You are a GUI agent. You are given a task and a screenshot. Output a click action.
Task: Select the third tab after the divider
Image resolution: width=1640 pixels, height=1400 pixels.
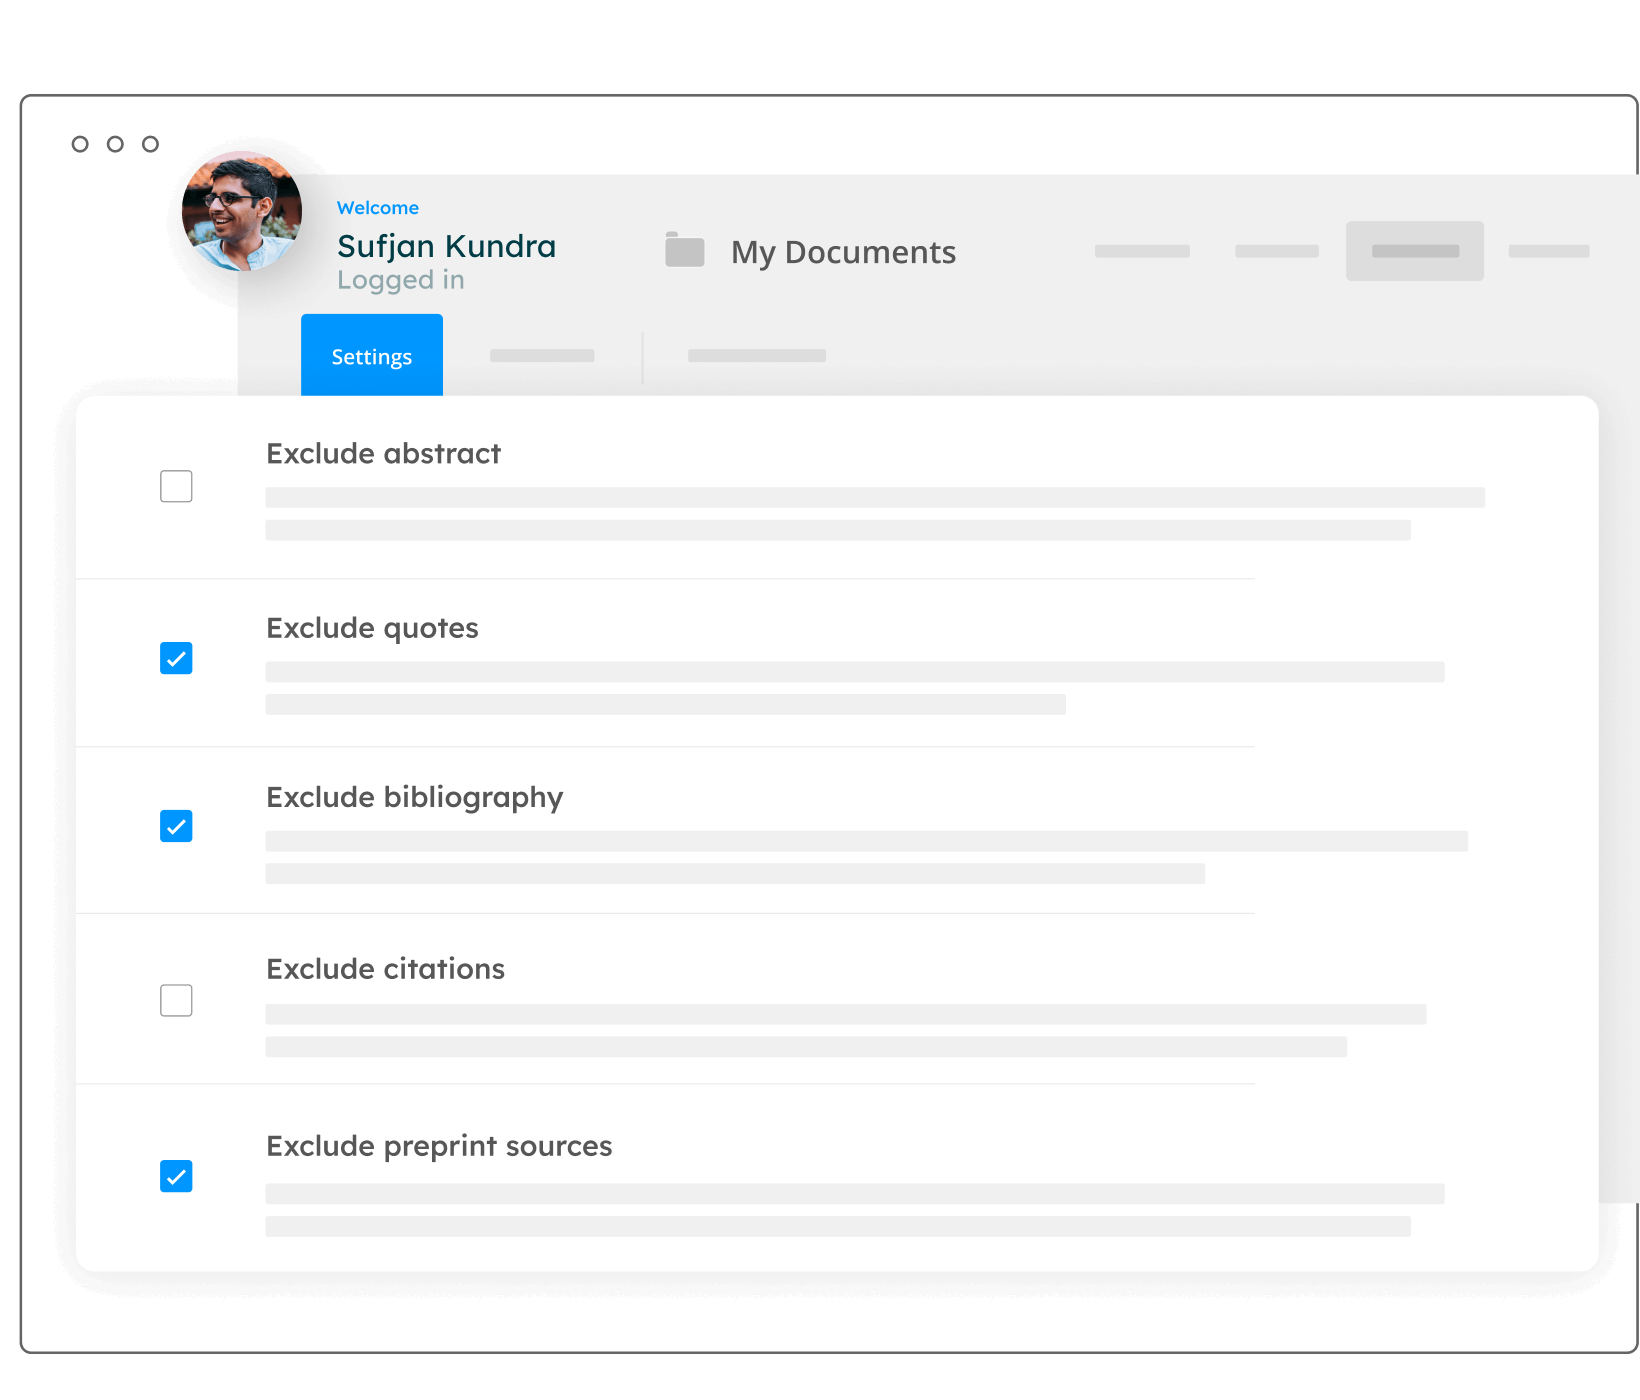tap(757, 355)
